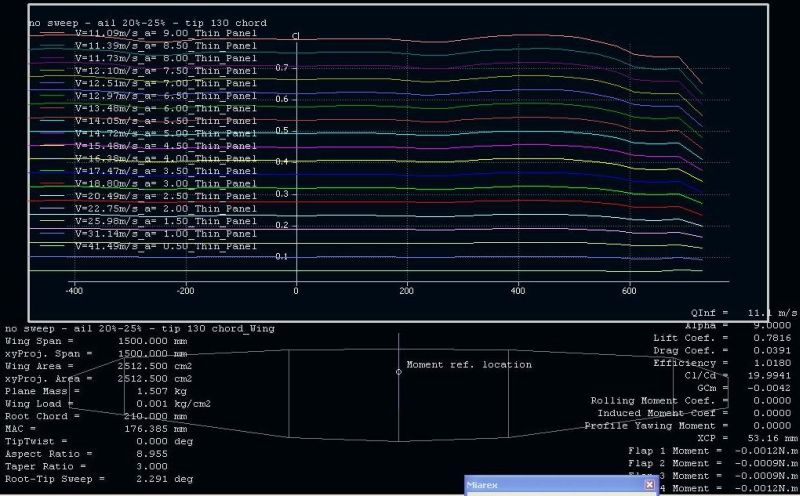Click the 'Drag Coef. =' 0.0391 value
This screenshot has height=496, width=800.
coord(772,351)
